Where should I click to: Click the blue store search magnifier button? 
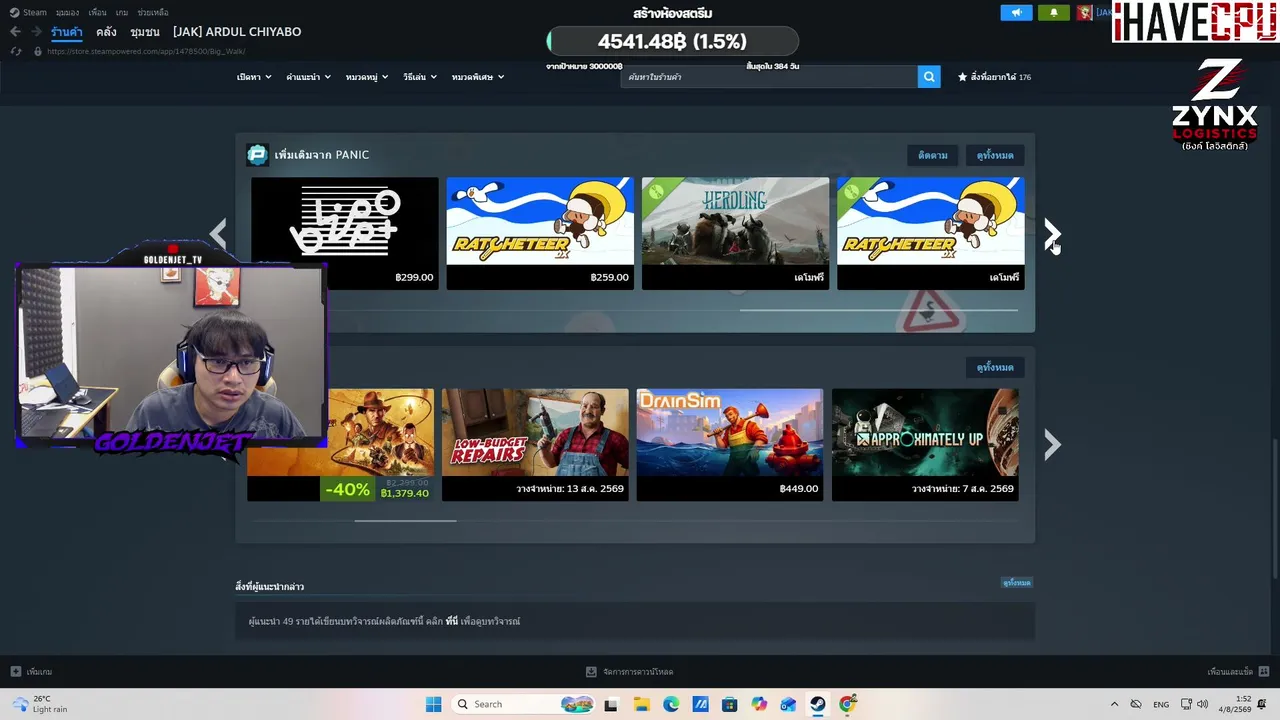coord(929,77)
